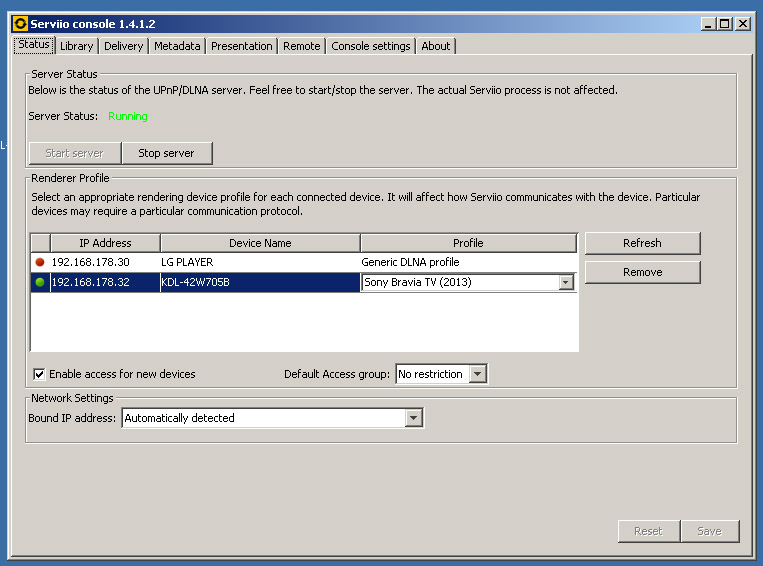Remove the selected renderer device
This screenshot has width=763, height=566.
[x=642, y=272]
